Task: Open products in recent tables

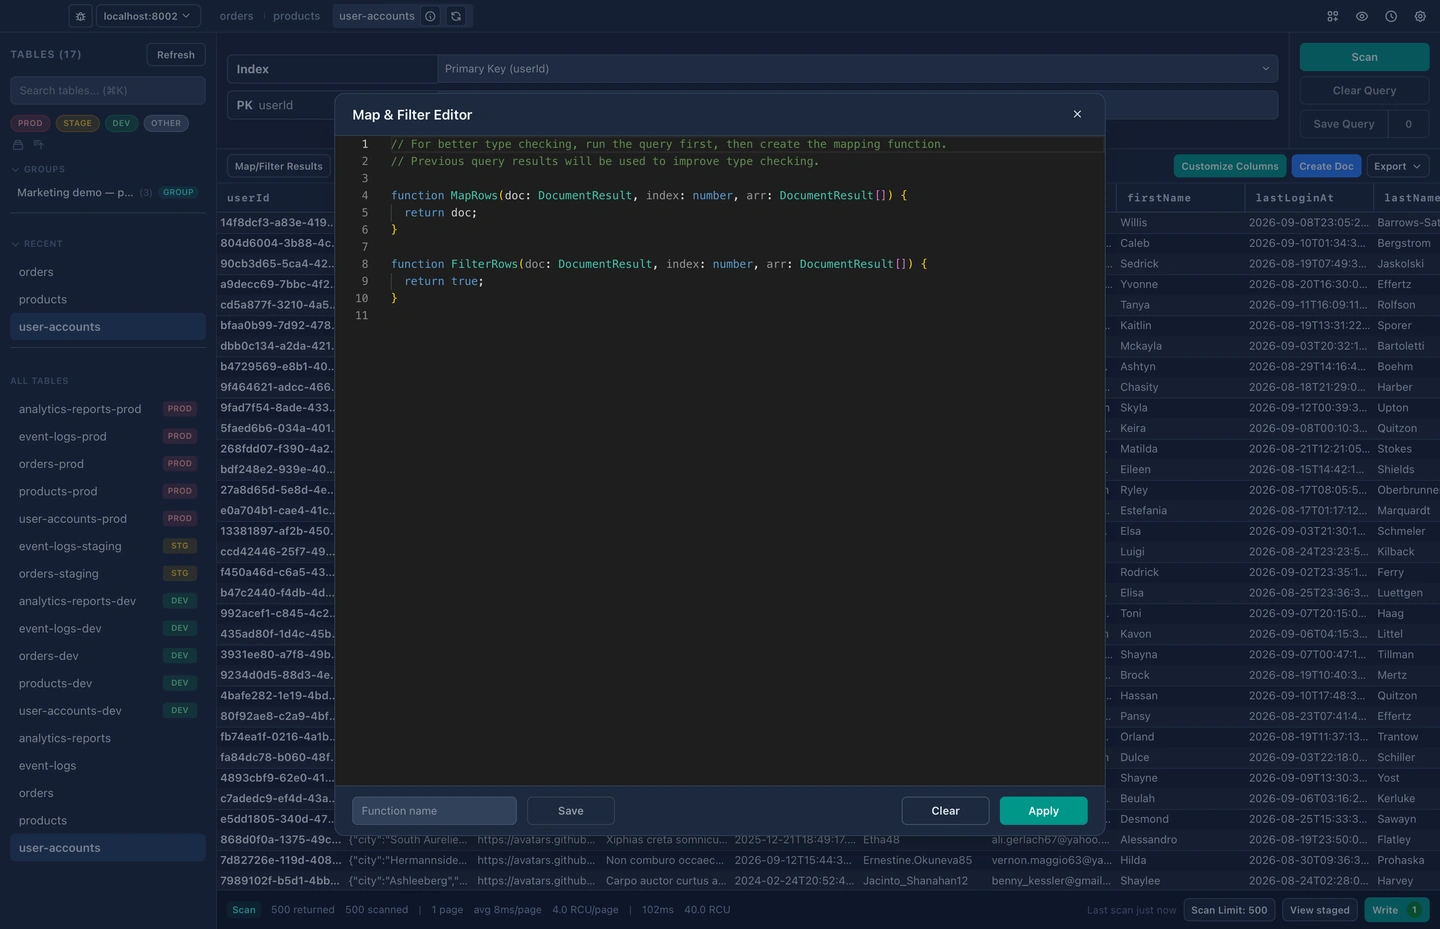Action: pos(108,299)
